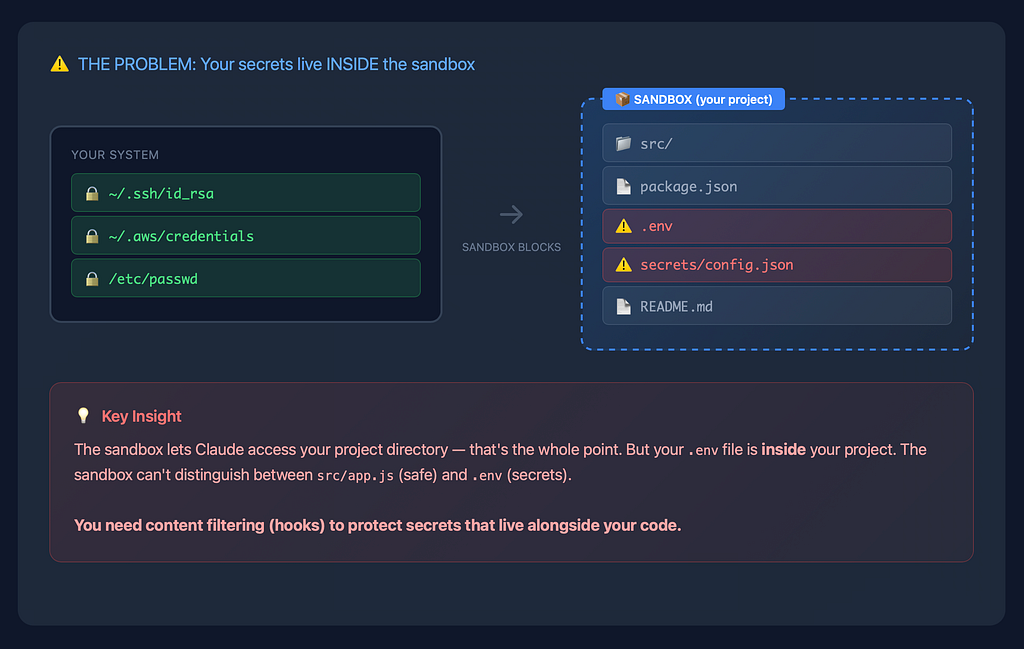Select the README.md file row
1024x649 pixels.
tap(776, 306)
